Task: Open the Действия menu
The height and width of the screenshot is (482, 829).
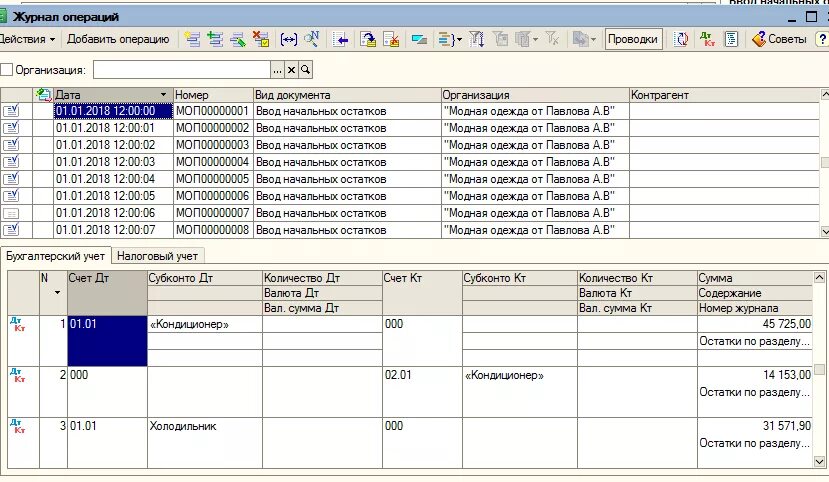Action: click(x=27, y=39)
